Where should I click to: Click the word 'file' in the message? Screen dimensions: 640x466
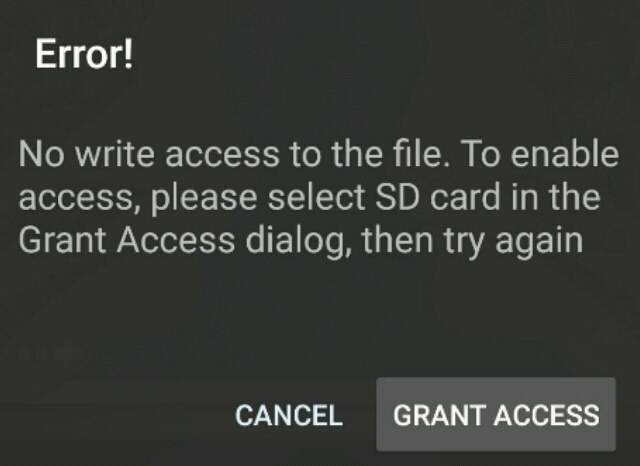pyautogui.click(x=417, y=153)
